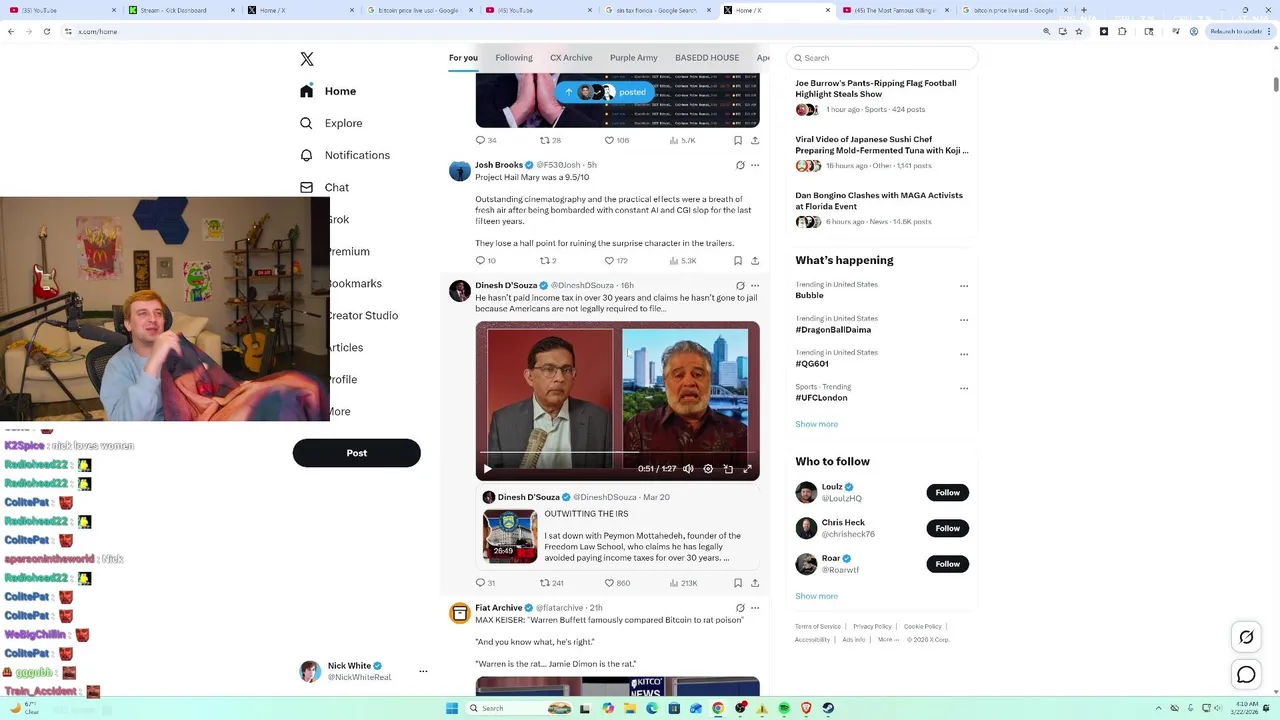Open more options on Dinesh D'Souza's post

755,285
